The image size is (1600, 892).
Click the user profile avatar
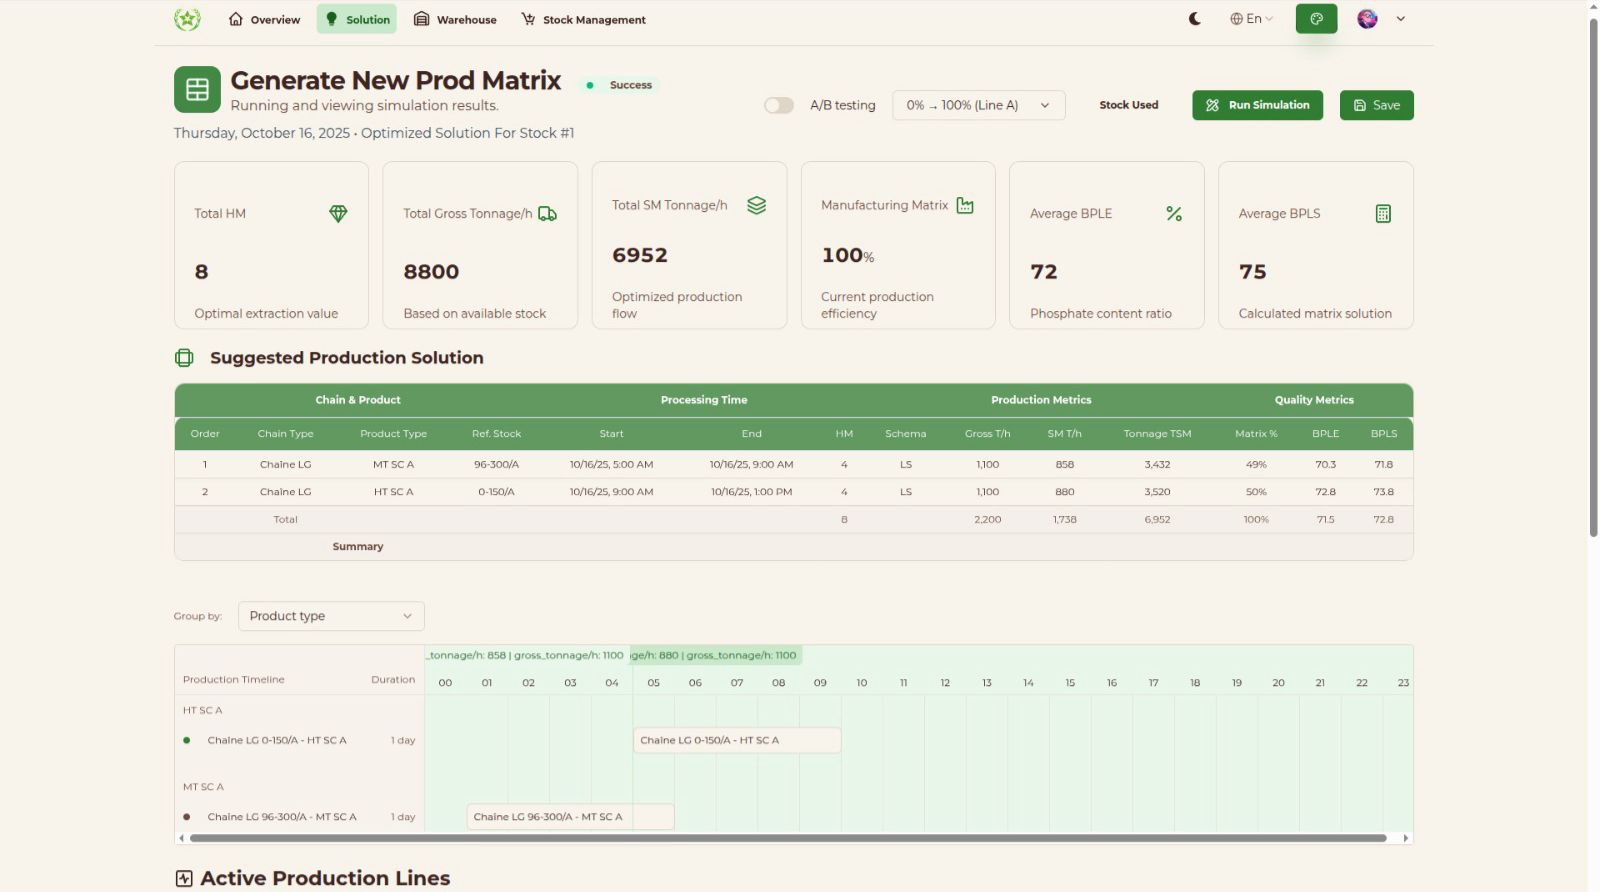(1367, 19)
